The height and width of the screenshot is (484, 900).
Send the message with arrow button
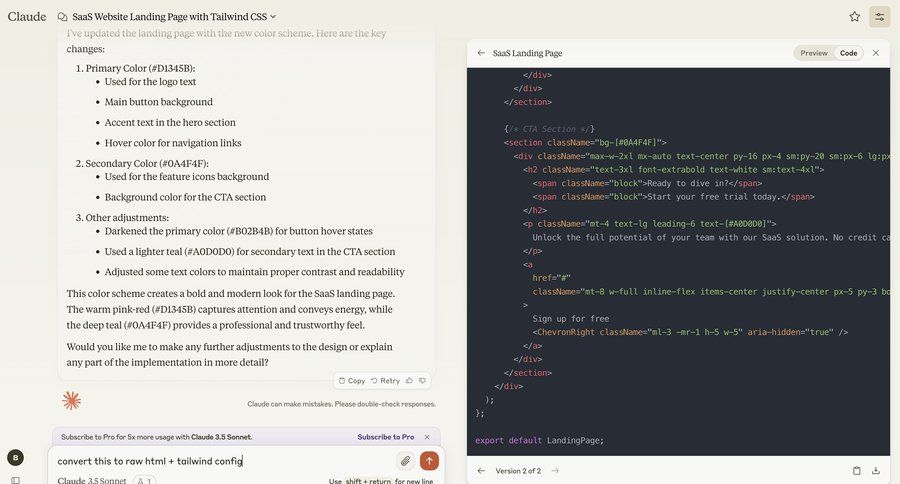click(429, 460)
